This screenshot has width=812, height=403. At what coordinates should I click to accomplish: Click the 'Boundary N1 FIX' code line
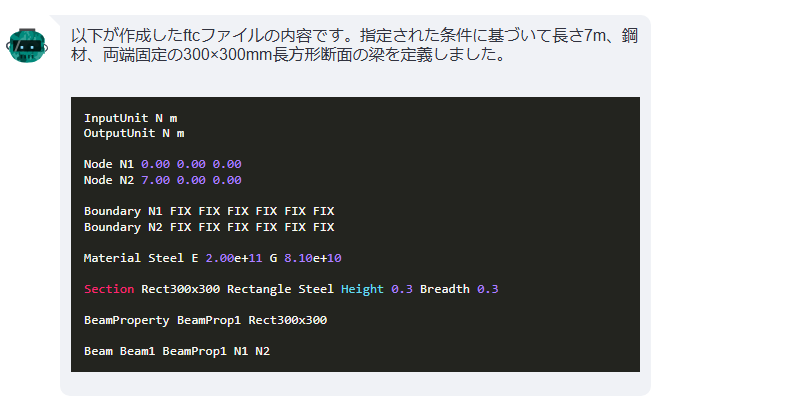(x=209, y=211)
